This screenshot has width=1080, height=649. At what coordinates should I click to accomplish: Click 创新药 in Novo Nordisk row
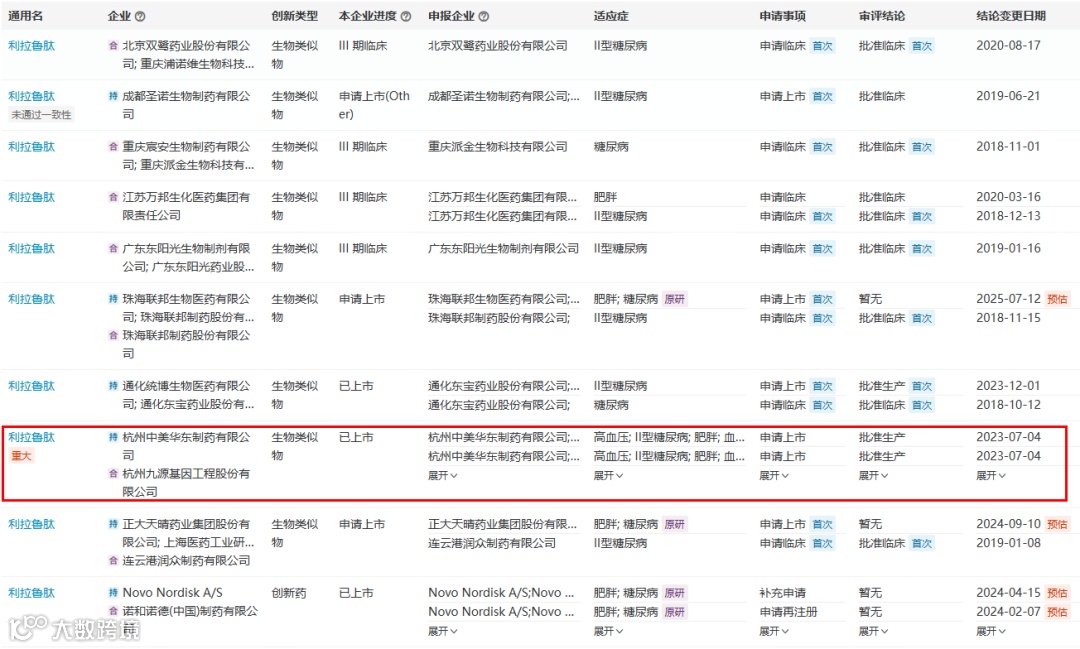tap(289, 593)
